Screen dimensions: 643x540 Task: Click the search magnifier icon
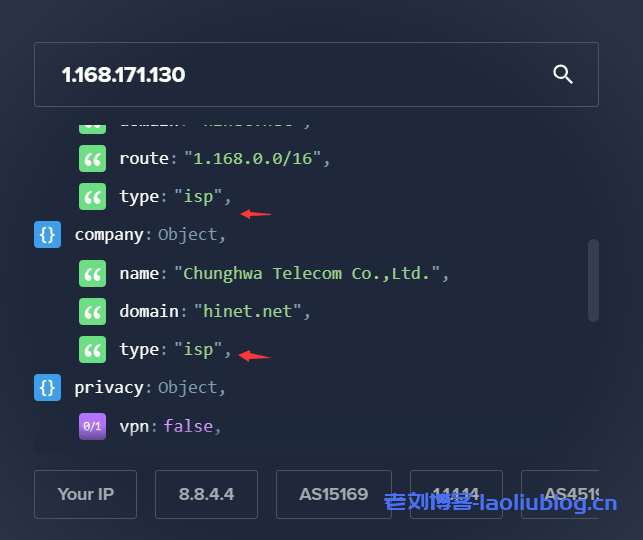pos(563,74)
